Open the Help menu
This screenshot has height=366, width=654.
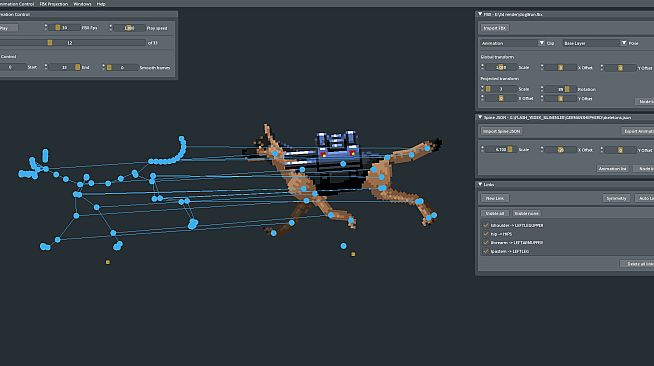(101, 4)
